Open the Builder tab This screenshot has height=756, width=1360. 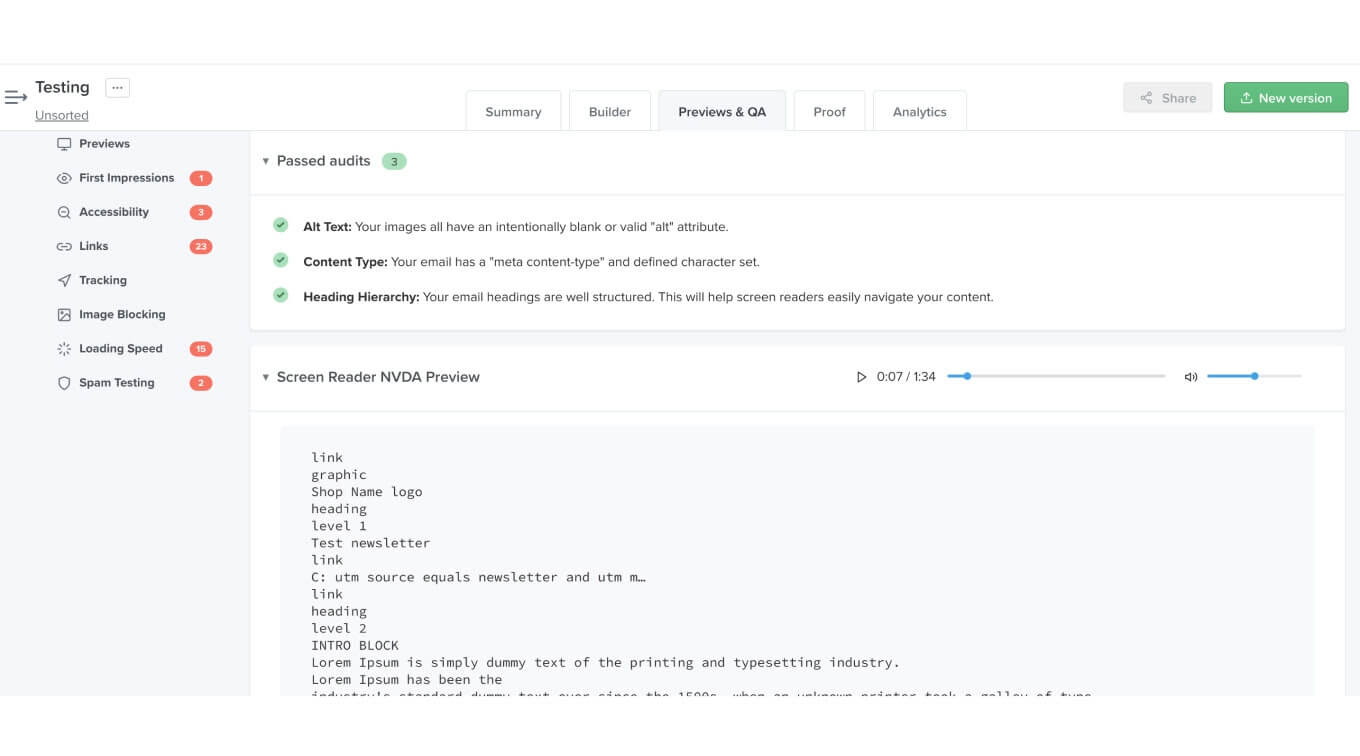pyautogui.click(x=610, y=111)
